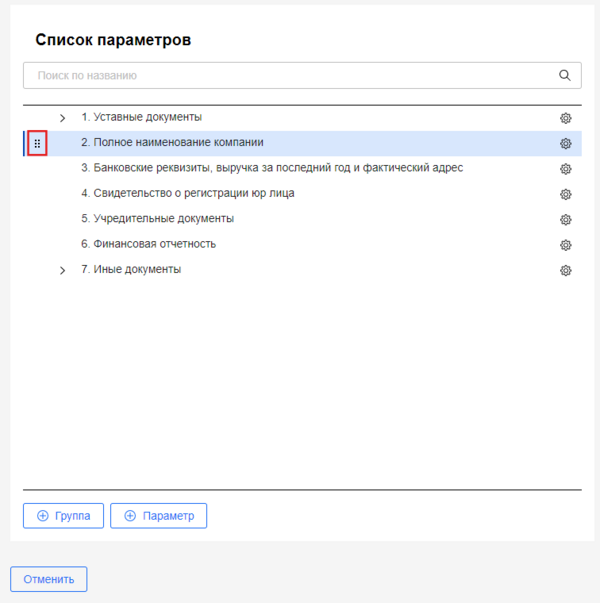Image resolution: width=600 pixels, height=603 pixels.
Task: Select Полное наименование компании item
Action: [x=172, y=143]
